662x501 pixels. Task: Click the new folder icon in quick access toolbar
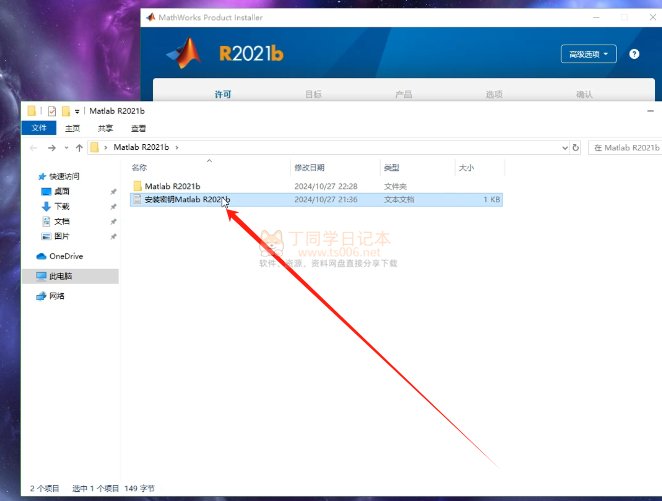click(x=65, y=111)
